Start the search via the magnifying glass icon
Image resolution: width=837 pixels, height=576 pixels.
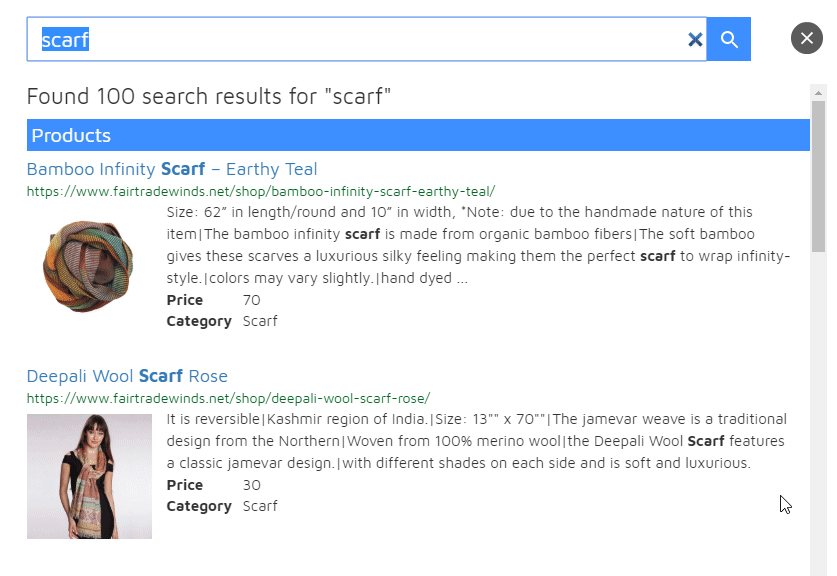coord(727,39)
